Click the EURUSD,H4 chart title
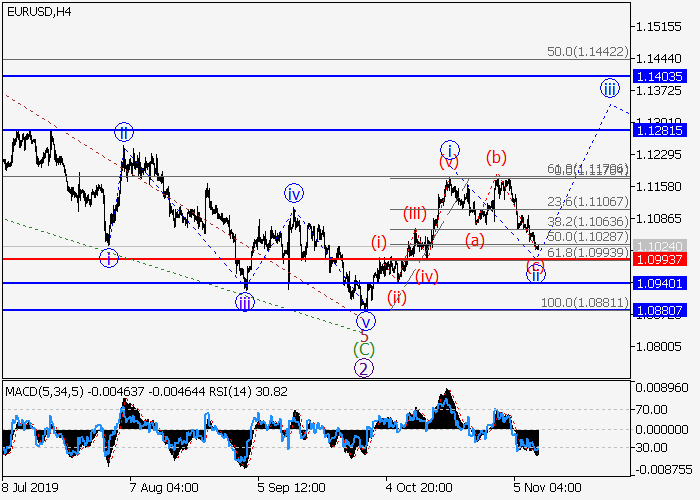This screenshot has height=500, width=700. tap(36, 12)
